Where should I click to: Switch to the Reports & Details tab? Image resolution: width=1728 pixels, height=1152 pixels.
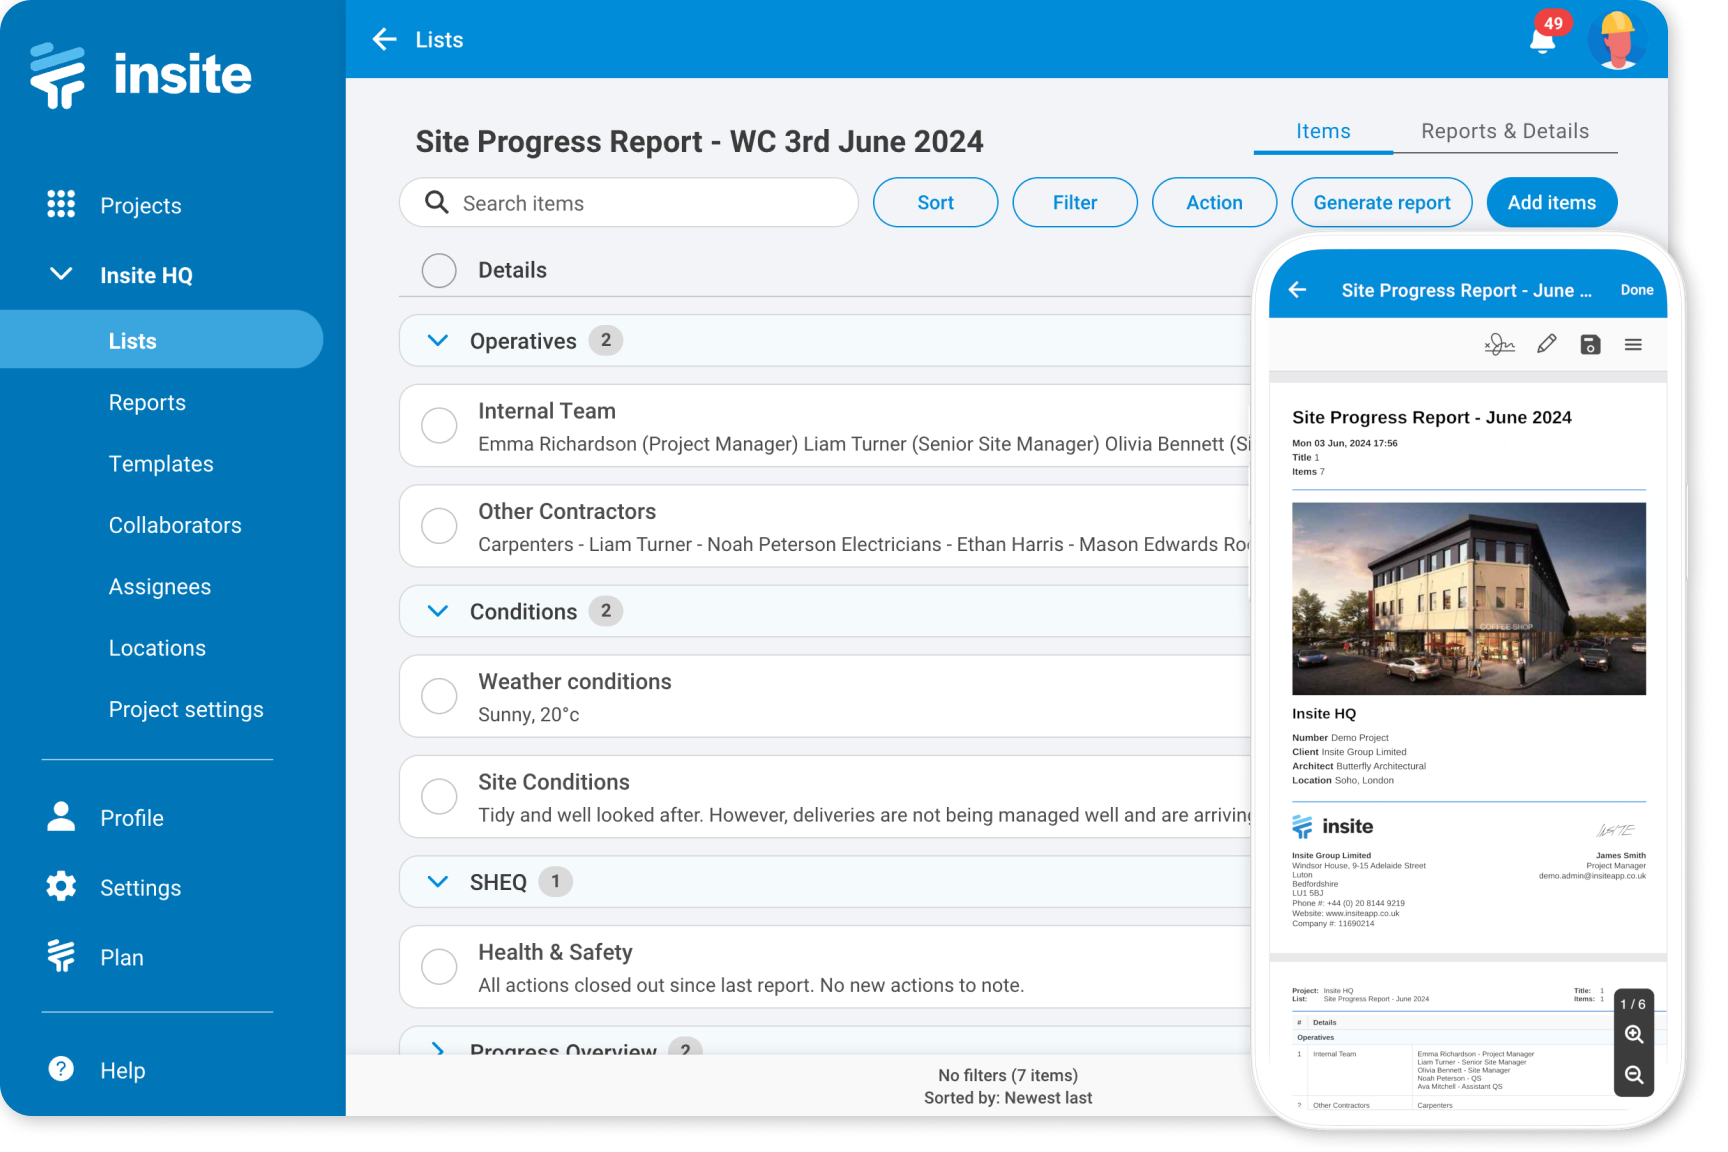click(x=1504, y=131)
